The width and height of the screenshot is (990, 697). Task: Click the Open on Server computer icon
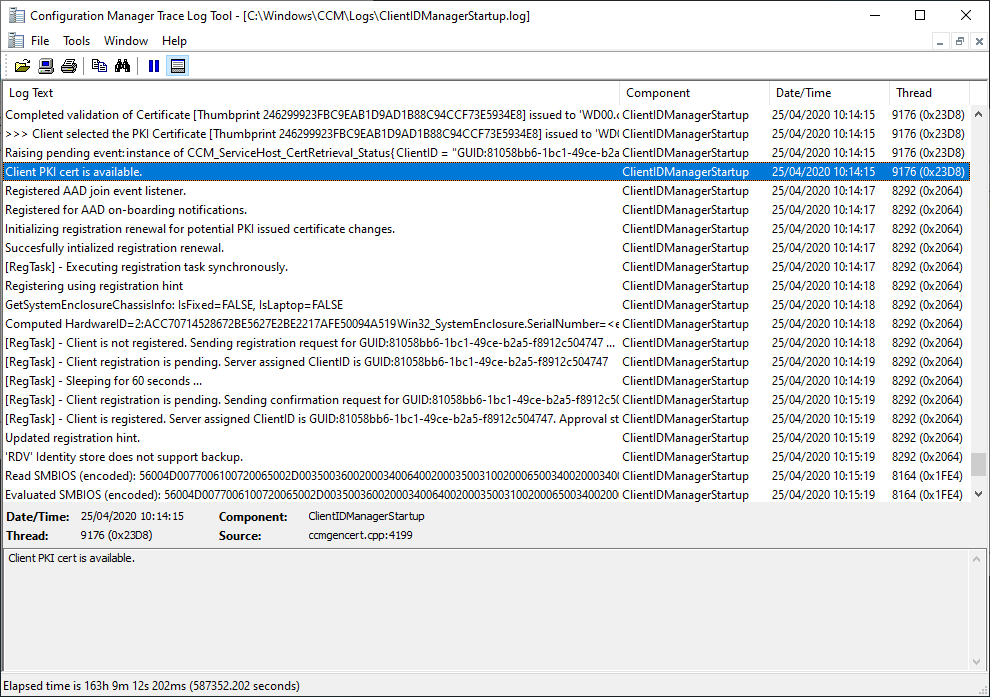click(x=46, y=66)
